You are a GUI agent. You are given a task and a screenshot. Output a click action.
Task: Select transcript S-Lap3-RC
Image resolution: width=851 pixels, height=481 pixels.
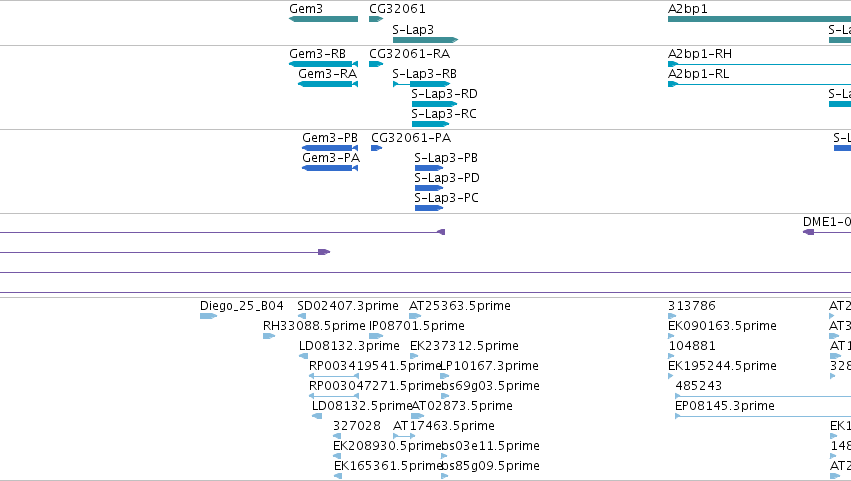tap(430, 124)
